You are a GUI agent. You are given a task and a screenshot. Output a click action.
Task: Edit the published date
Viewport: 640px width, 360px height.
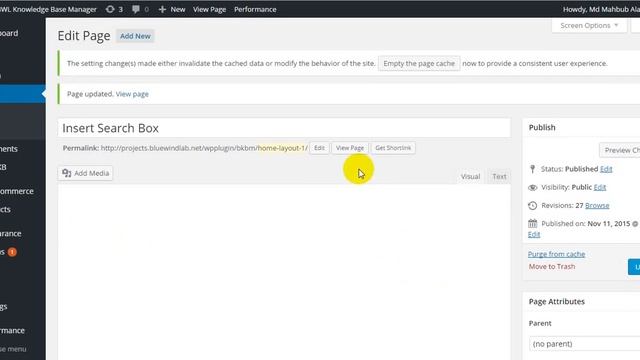coord(534,234)
